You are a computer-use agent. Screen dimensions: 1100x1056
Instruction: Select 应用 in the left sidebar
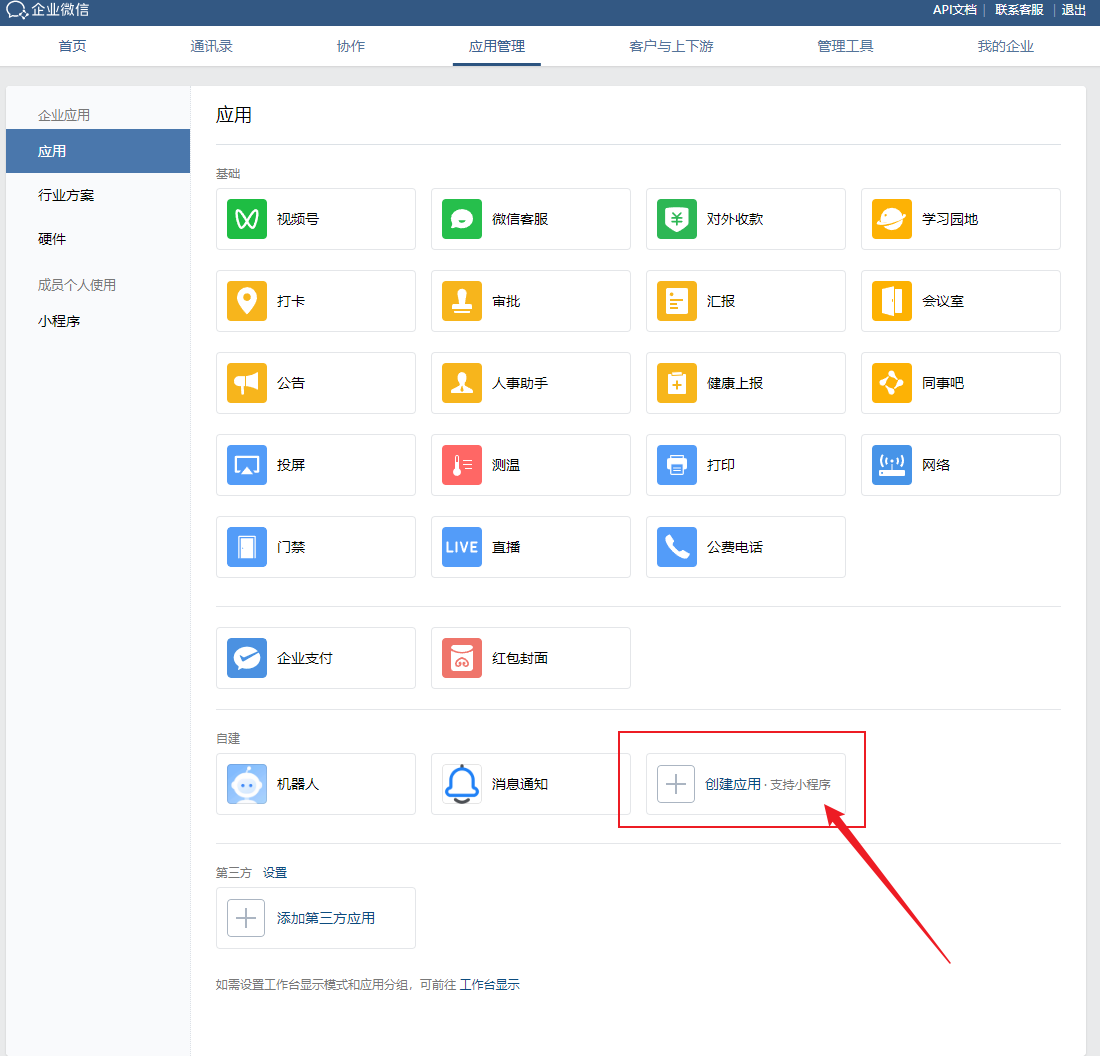coord(98,151)
